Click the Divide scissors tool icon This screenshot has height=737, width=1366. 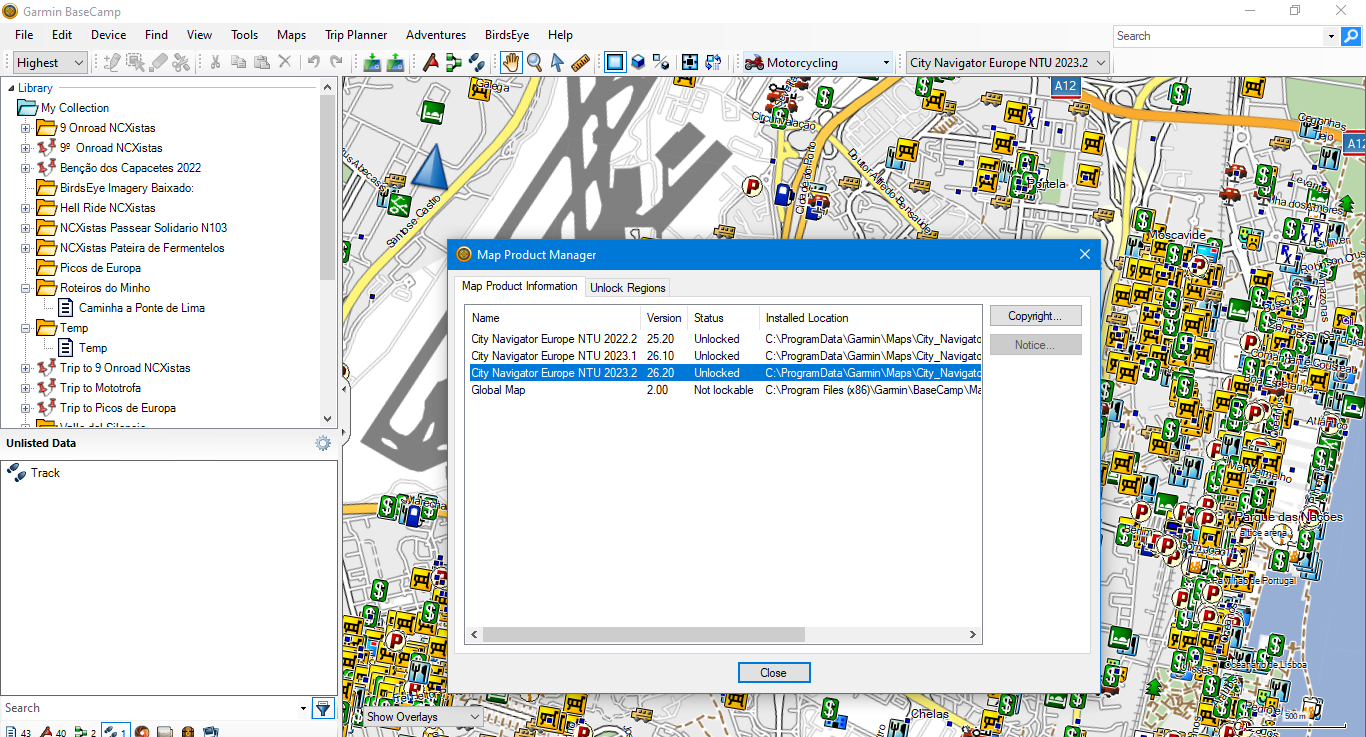[180, 62]
